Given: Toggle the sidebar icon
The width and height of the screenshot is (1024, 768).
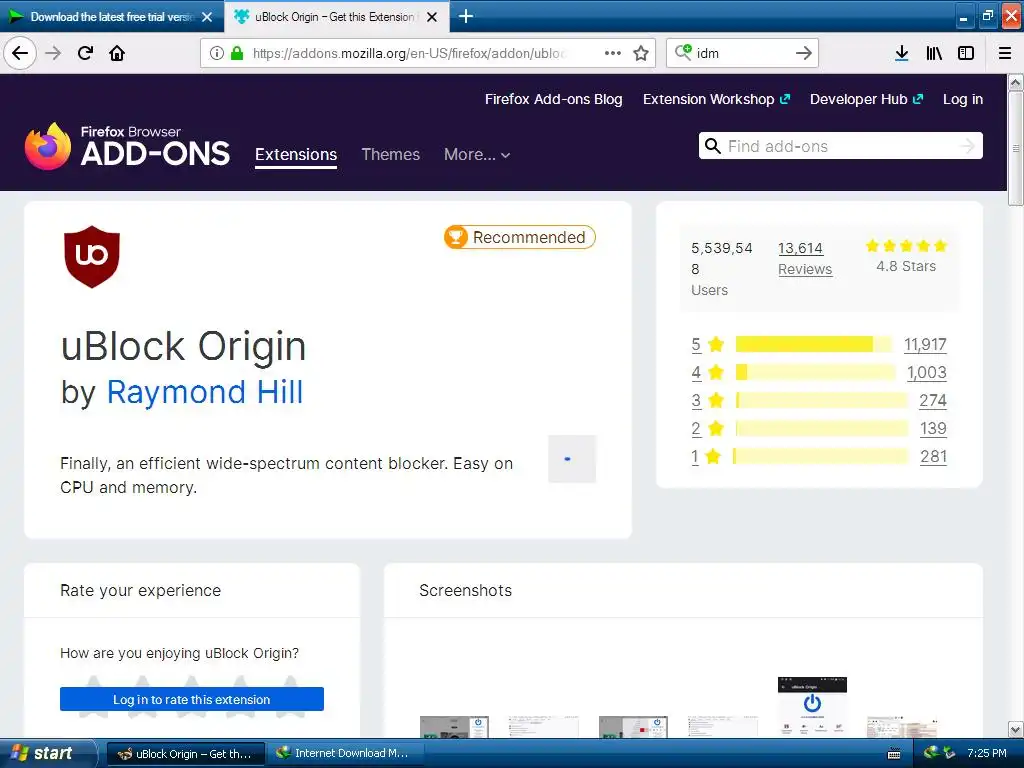Looking at the screenshot, I should pos(966,53).
